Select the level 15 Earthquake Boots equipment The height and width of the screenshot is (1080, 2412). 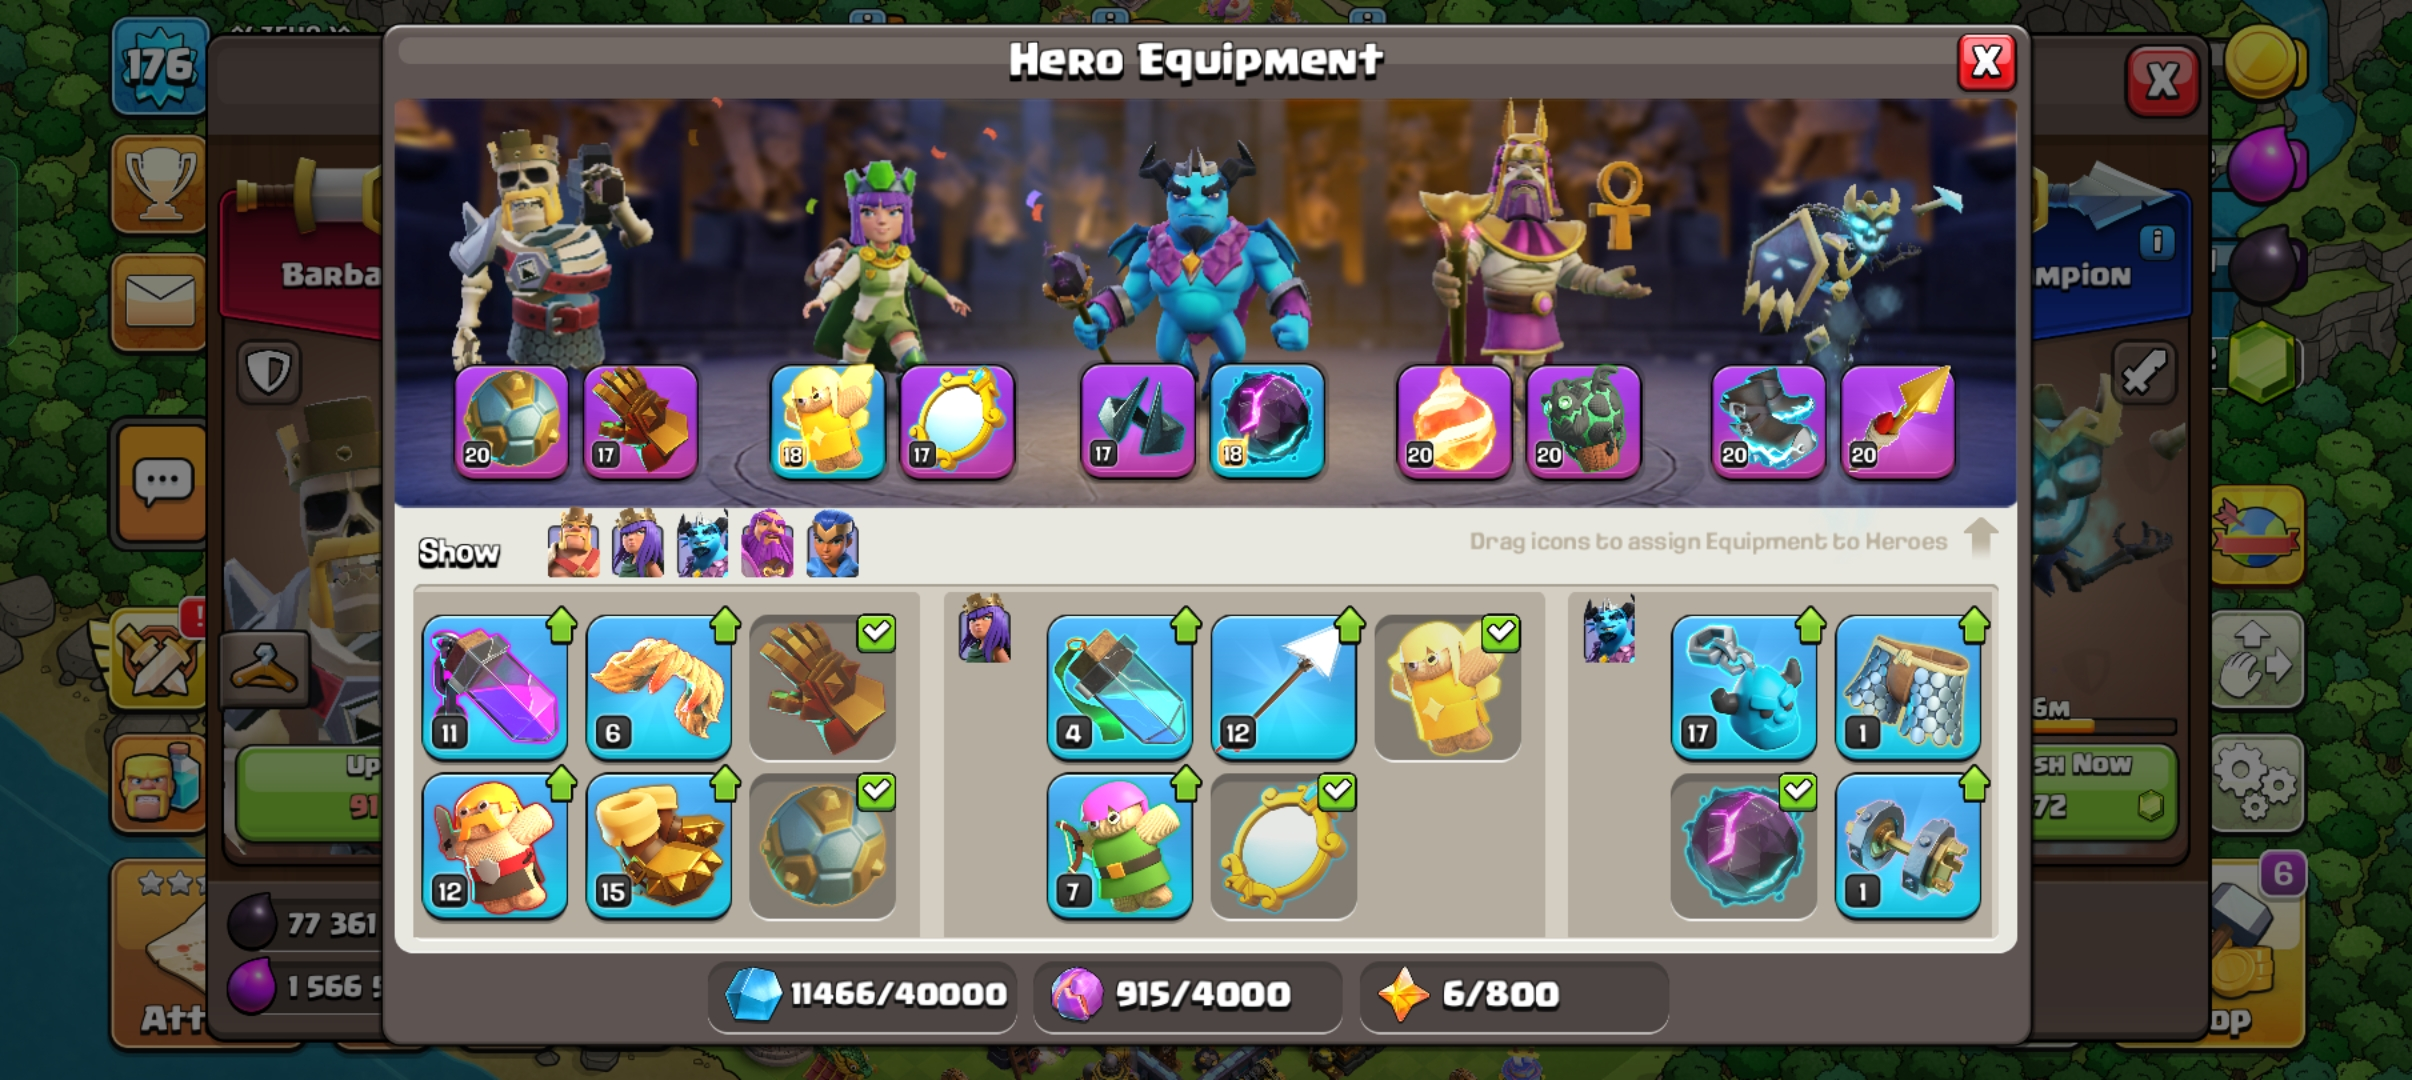pos(659,846)
